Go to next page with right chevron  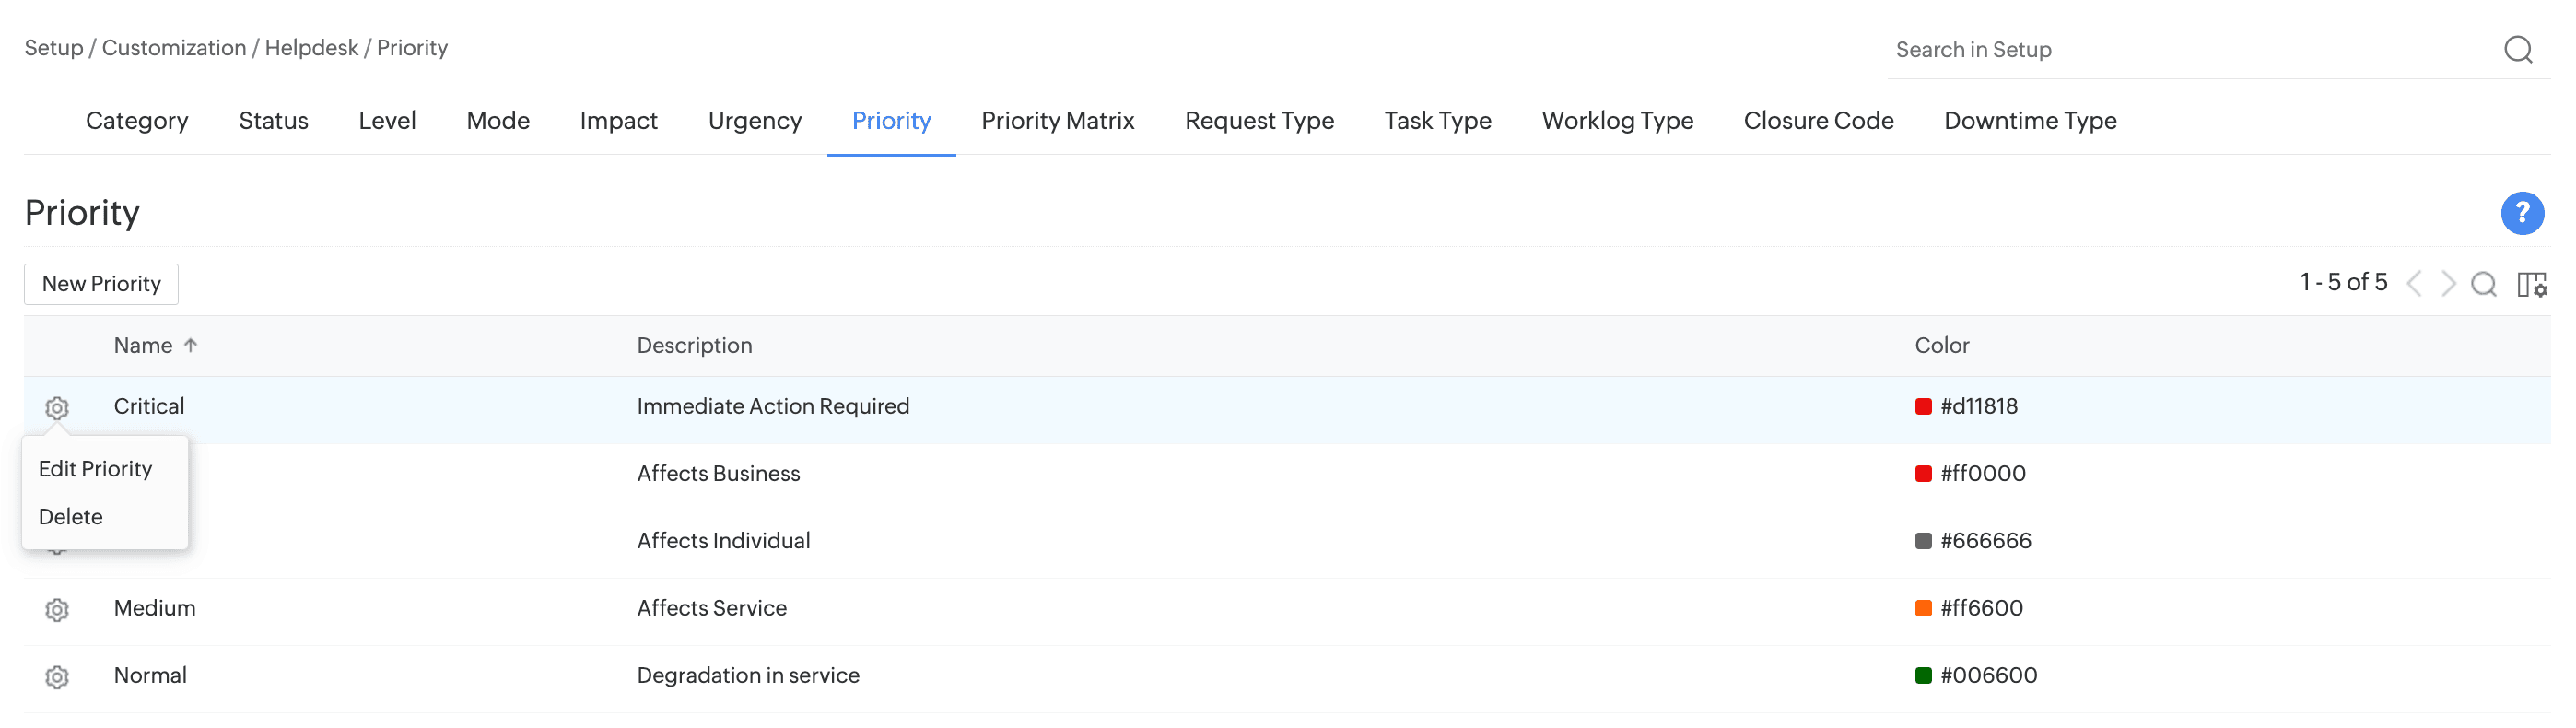point(2448,284)
